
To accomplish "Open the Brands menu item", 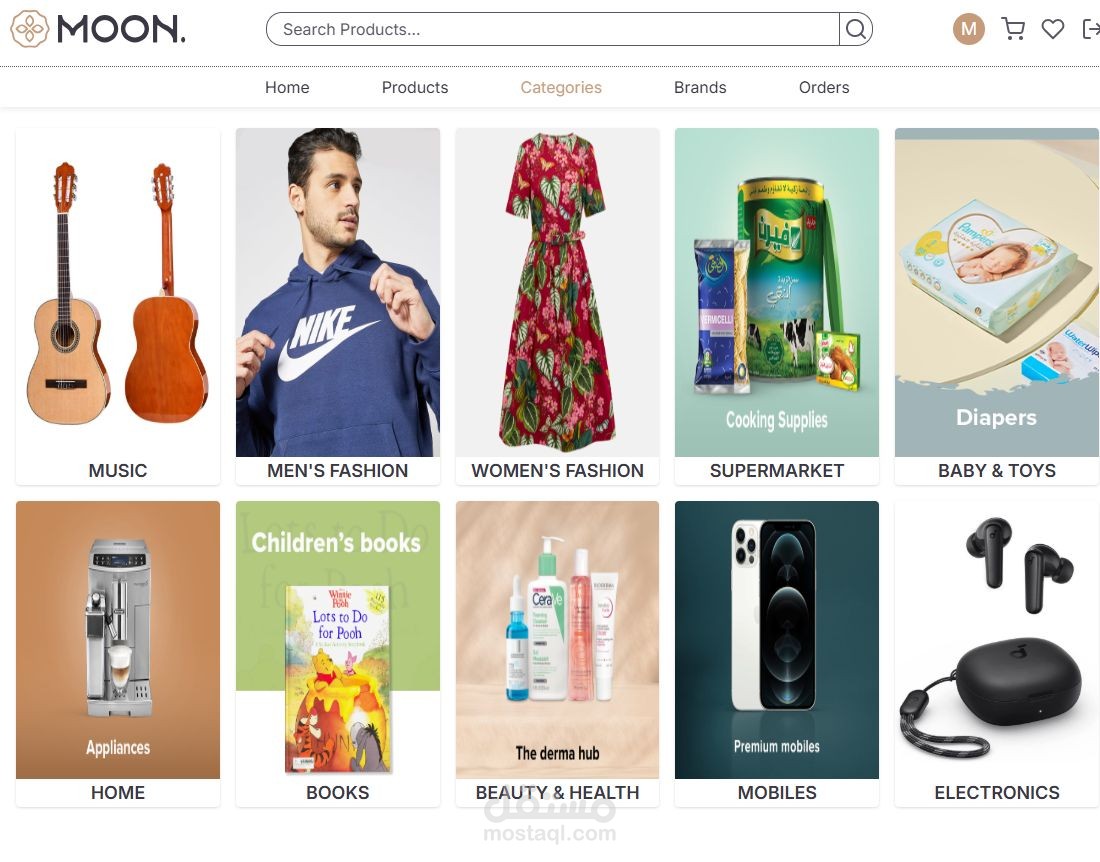I will 700,88.
